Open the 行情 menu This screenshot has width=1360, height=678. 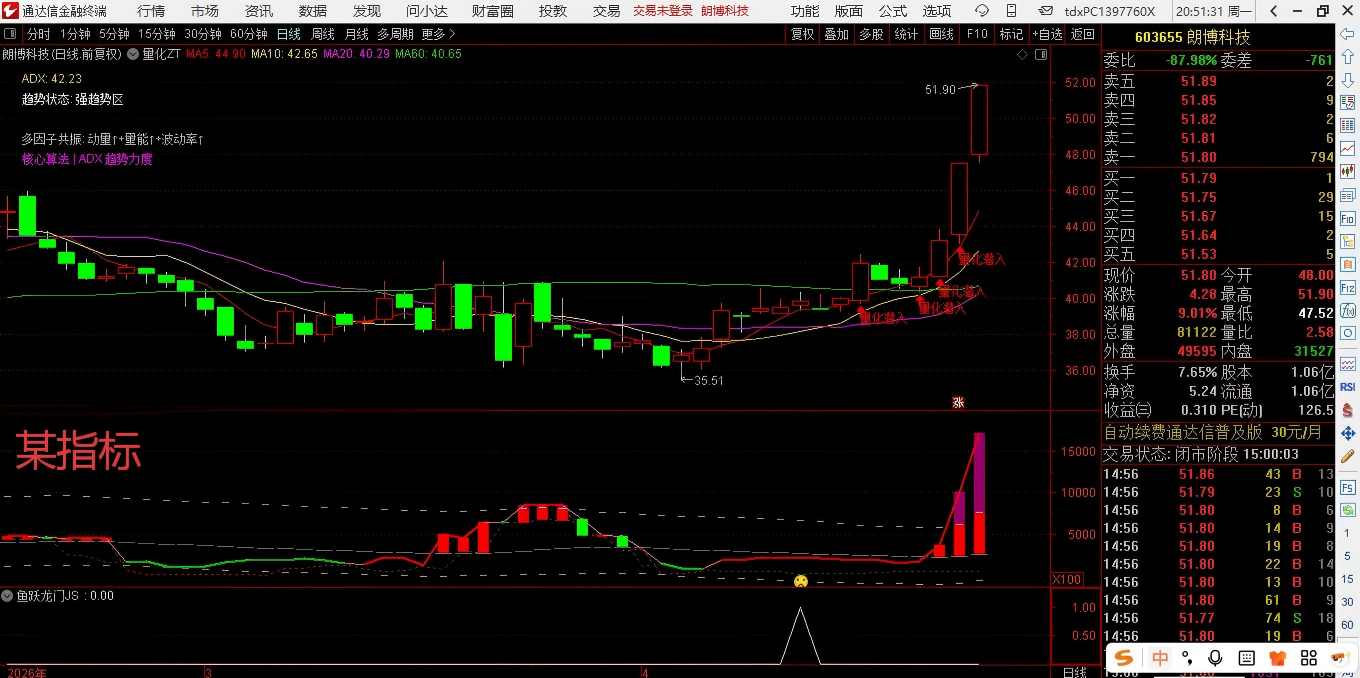pos(151,11)
